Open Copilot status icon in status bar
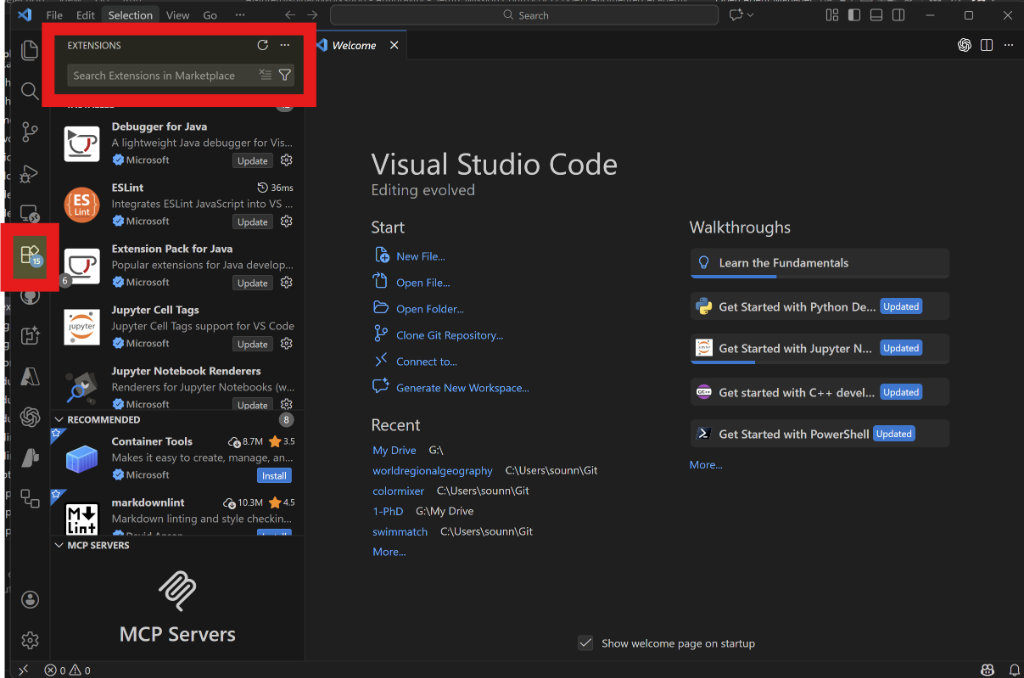The width and height of the screenshot is (1024, 678). coord(987,670)
